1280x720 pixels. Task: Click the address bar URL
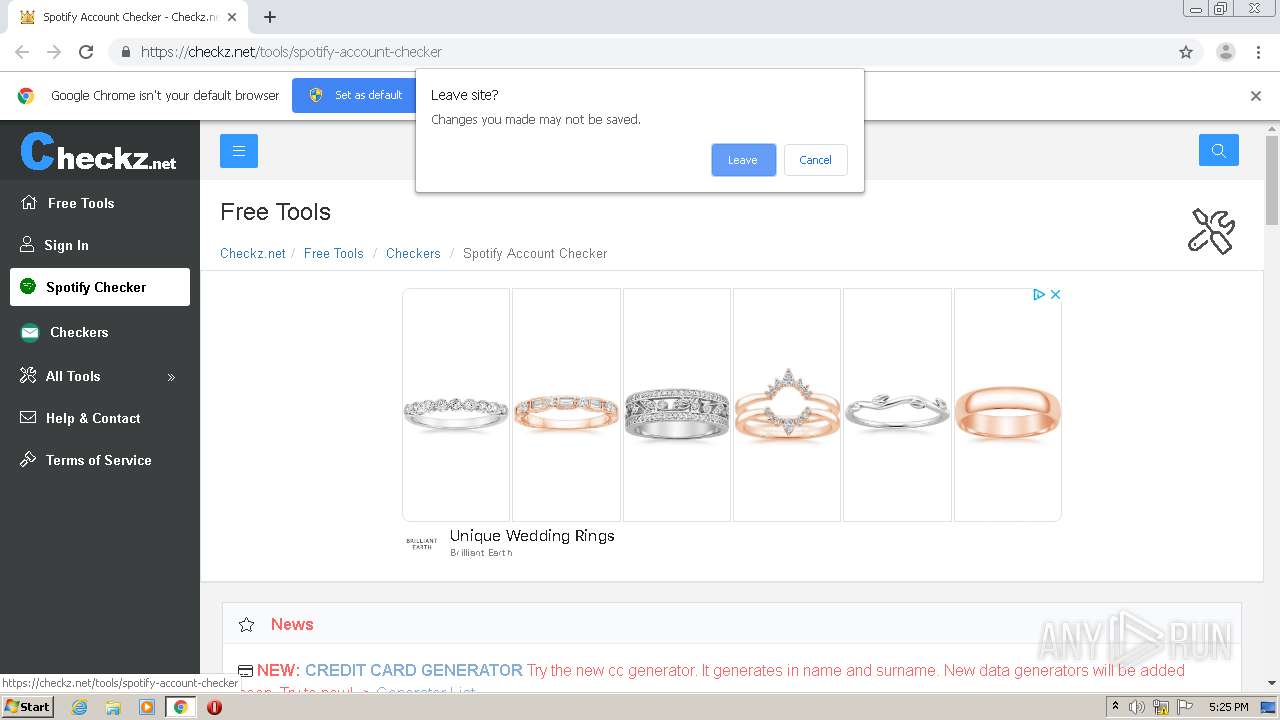291,52
